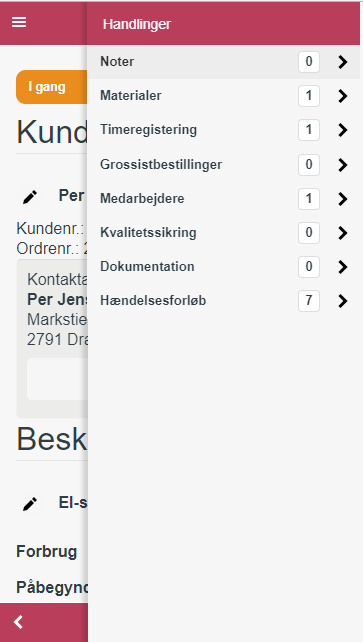Edit customer Per with the pencil icon
Screen dimensions: 363x642
(x=30, y=197)
